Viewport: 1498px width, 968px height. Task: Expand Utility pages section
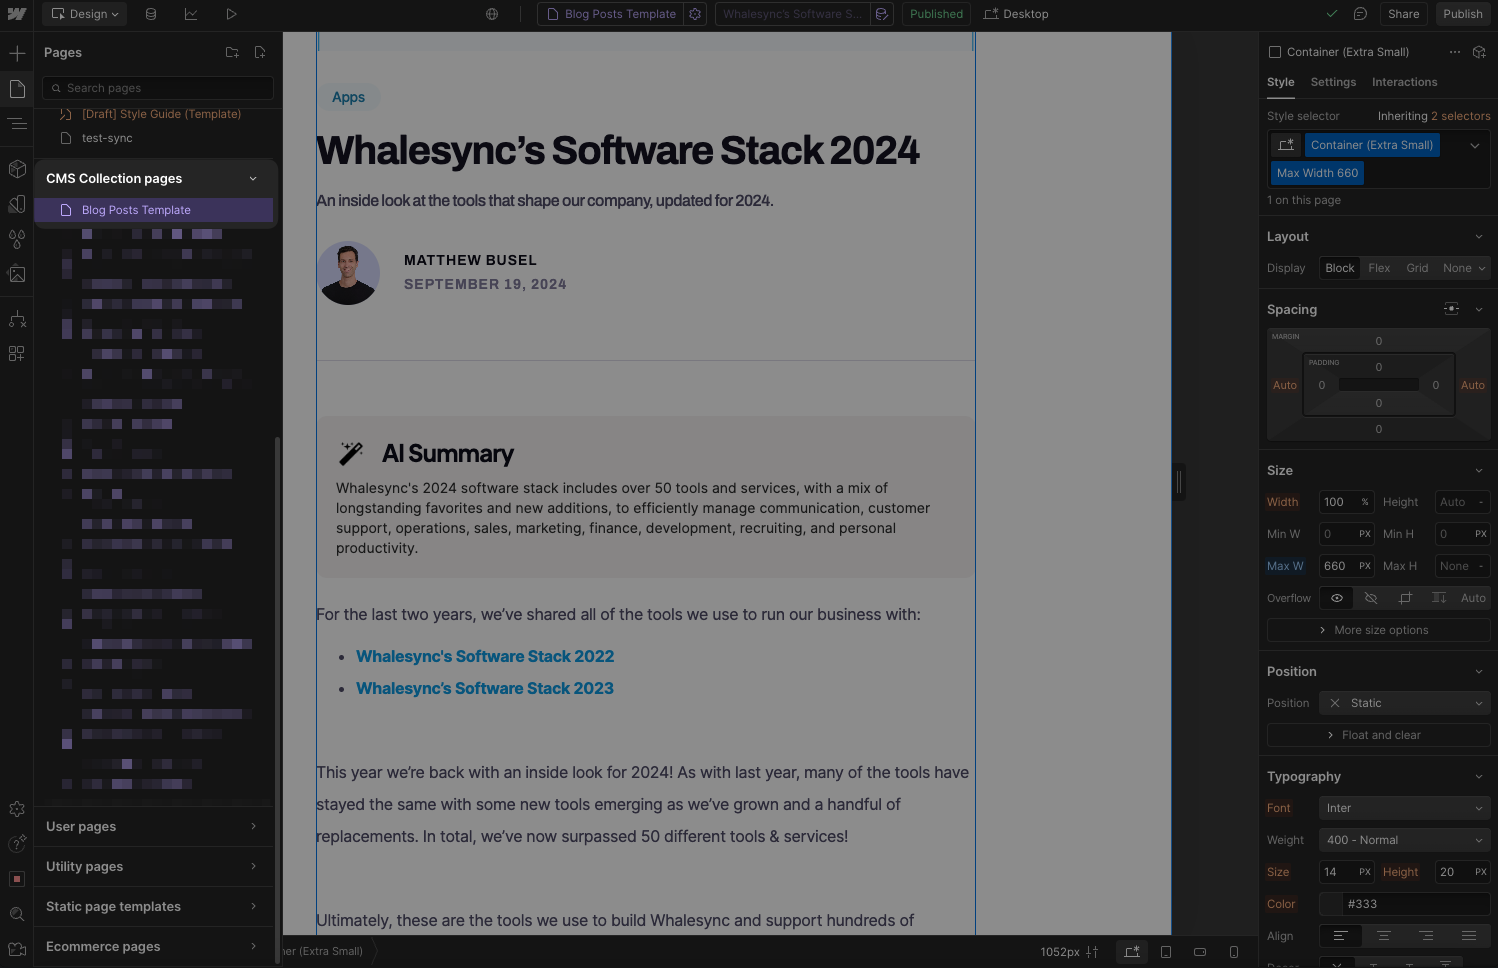click(x=153, y=866)
